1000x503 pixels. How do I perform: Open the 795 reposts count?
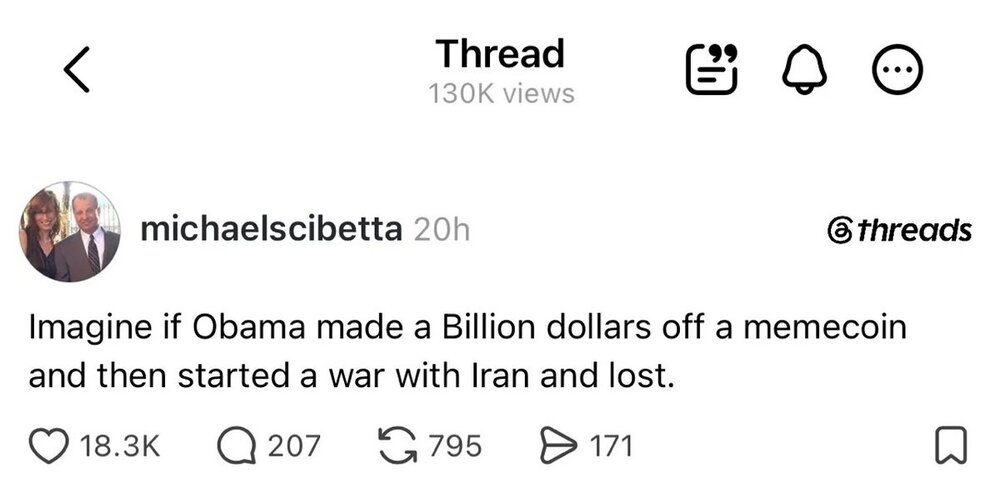tap(455, 446)
